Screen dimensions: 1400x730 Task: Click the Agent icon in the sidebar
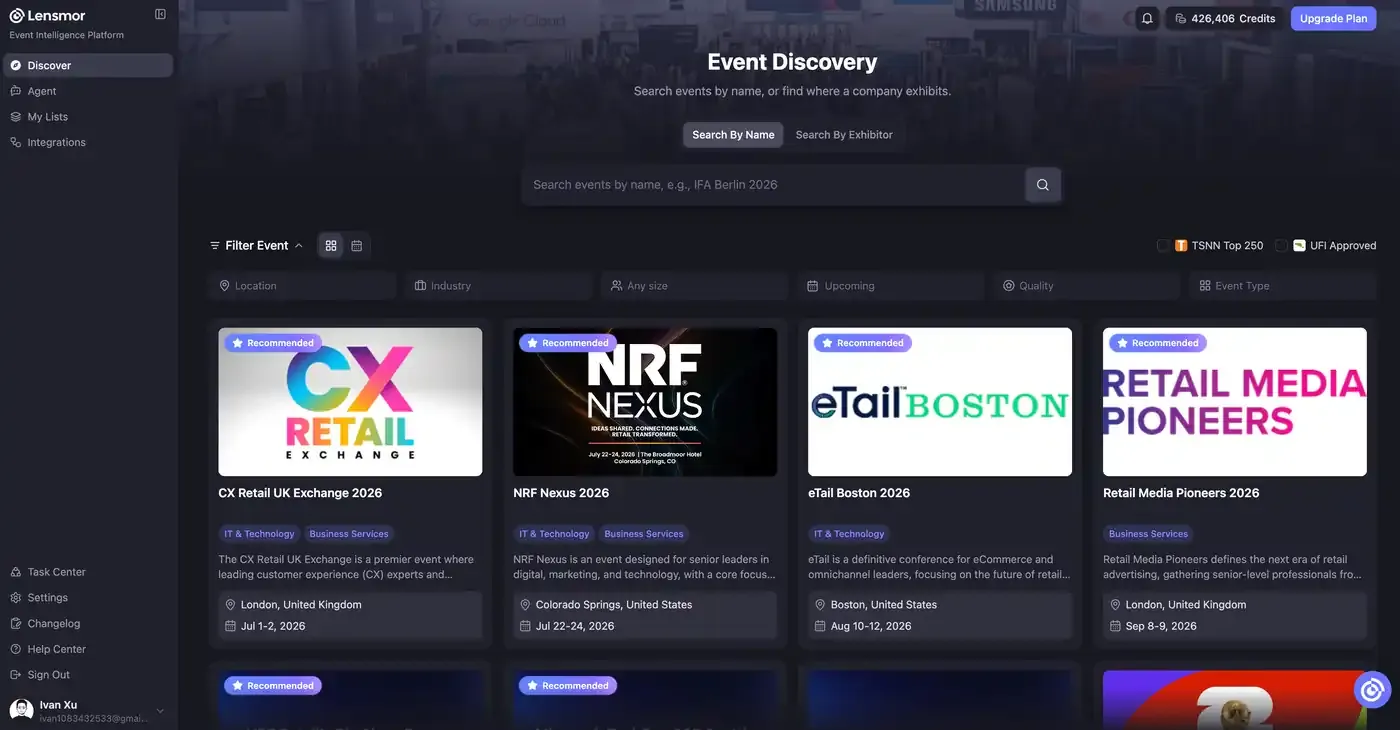pyautogui.click(x=16, y=91)
